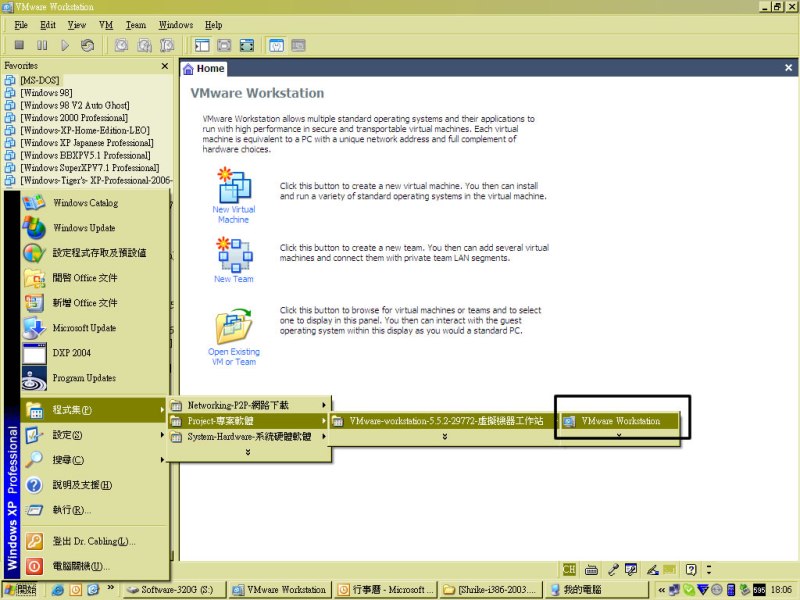Select [Windows BBXPV5.1 Professional] favorite

coord(85,155)
